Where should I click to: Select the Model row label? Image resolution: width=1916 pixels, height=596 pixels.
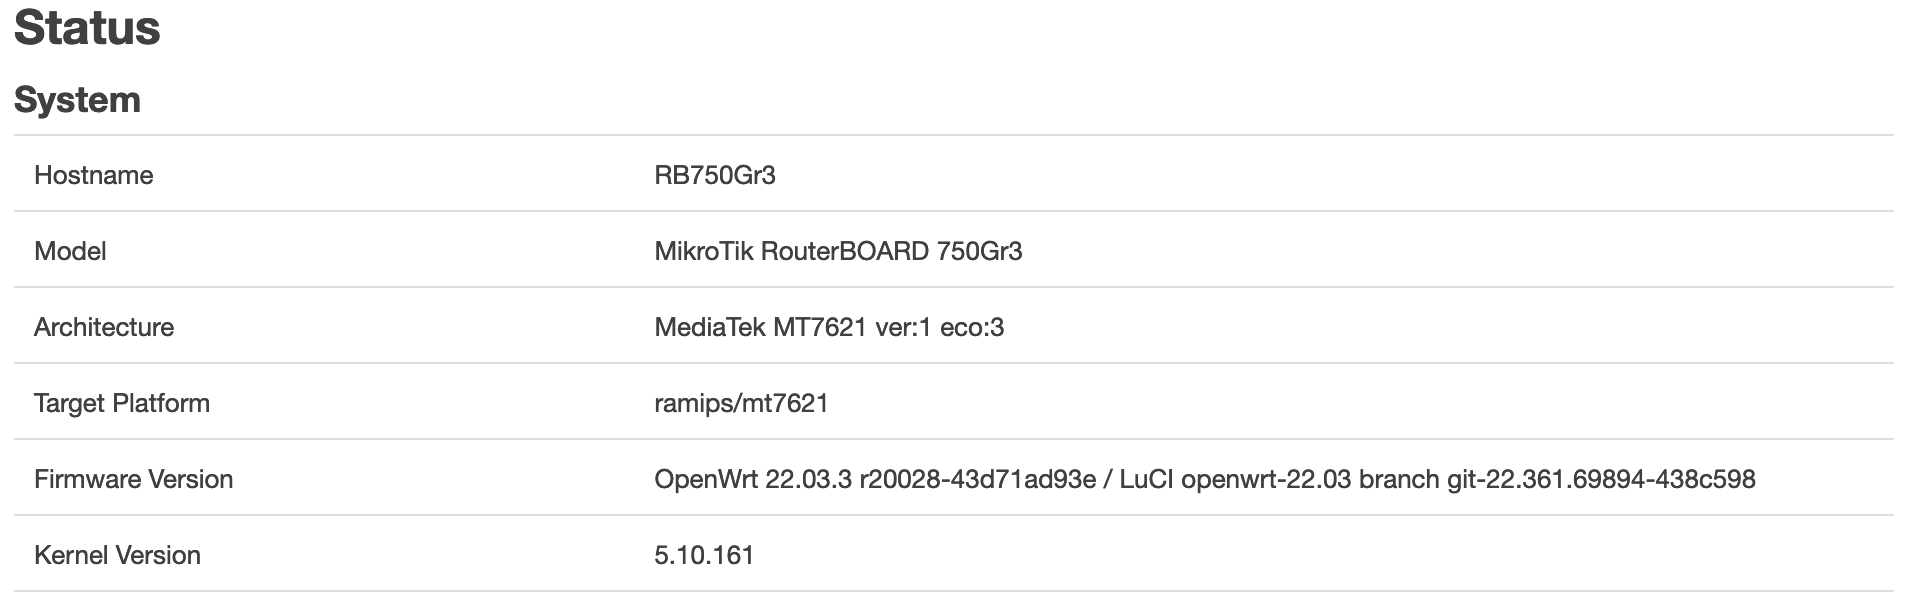coord(70,251)
